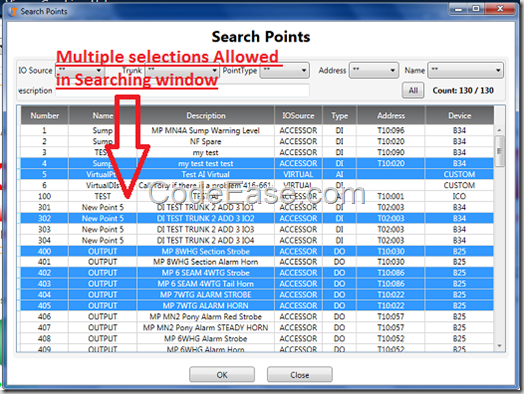Sort by the Device column header
Image resolution: width=524 pixels, height=394 pixels.
pos(460,116)
